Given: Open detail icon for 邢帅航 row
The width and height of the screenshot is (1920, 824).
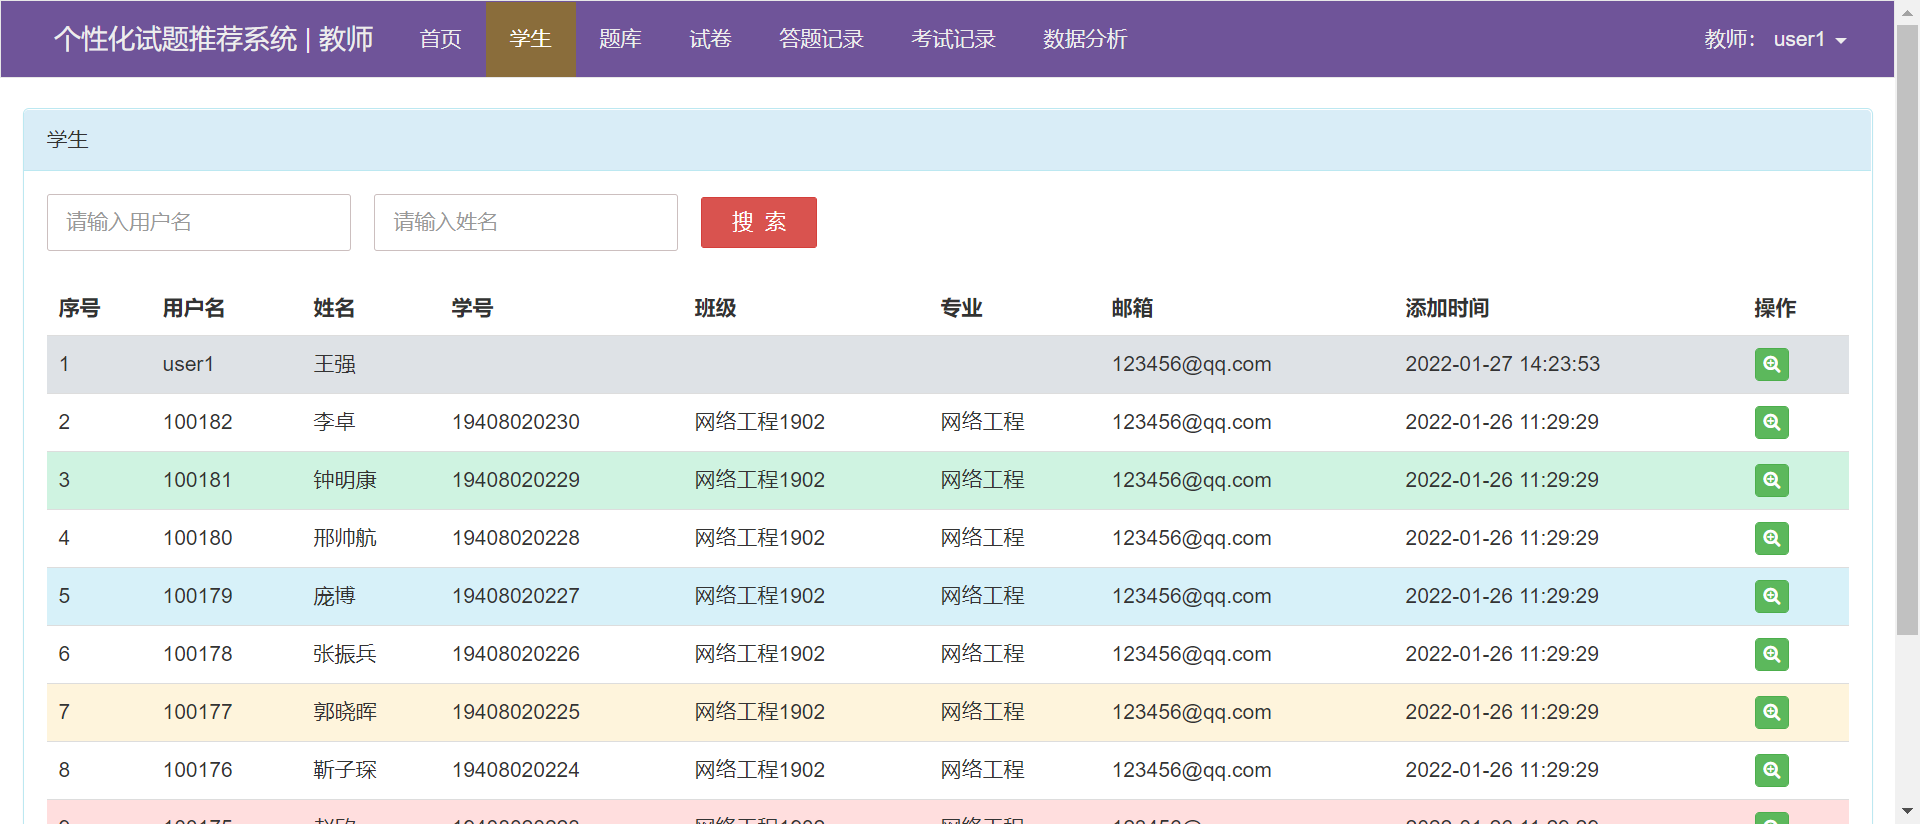Looking at the screenshot, I should point(1771,538).
